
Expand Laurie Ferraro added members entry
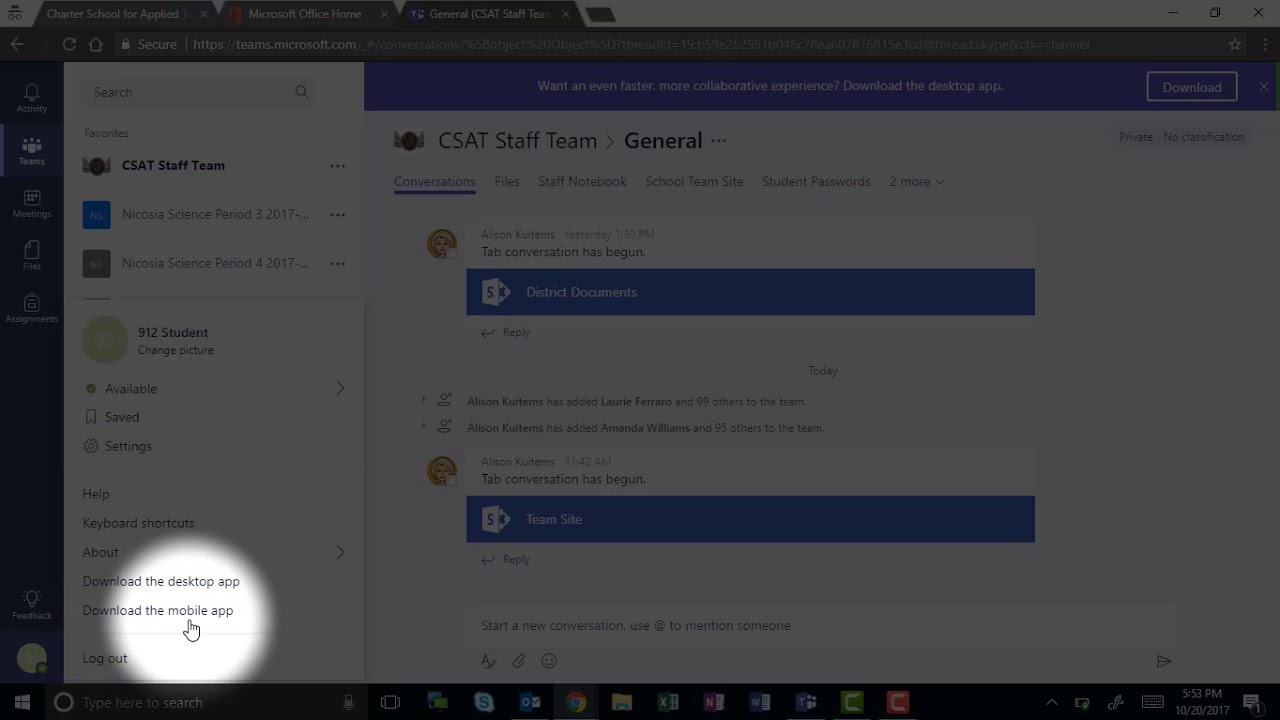(423, 400)
